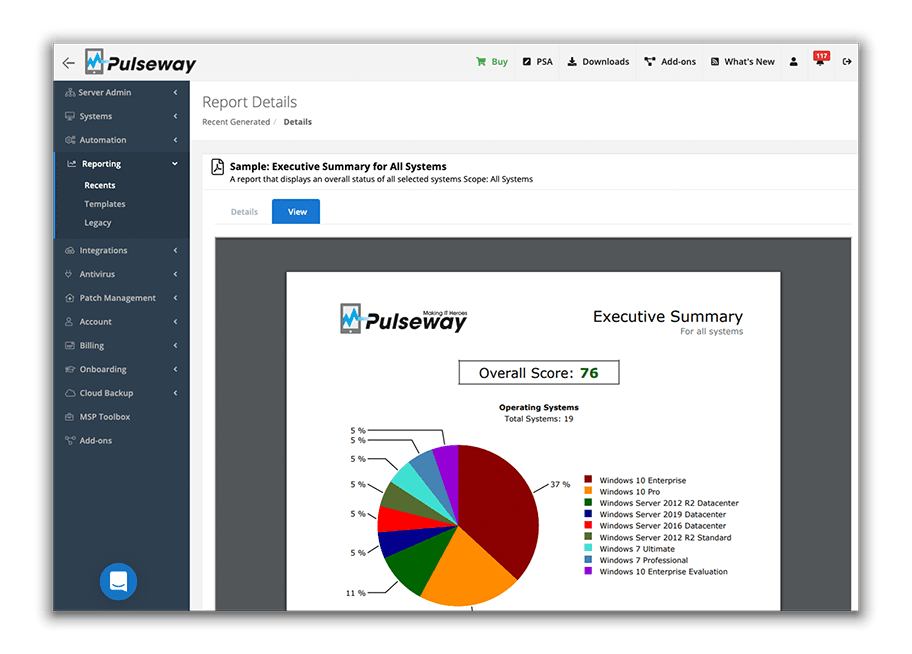Click the Onboarding sidebar icon
The width and height of the screenshot is (912, 654).
[x=70, y=369]
